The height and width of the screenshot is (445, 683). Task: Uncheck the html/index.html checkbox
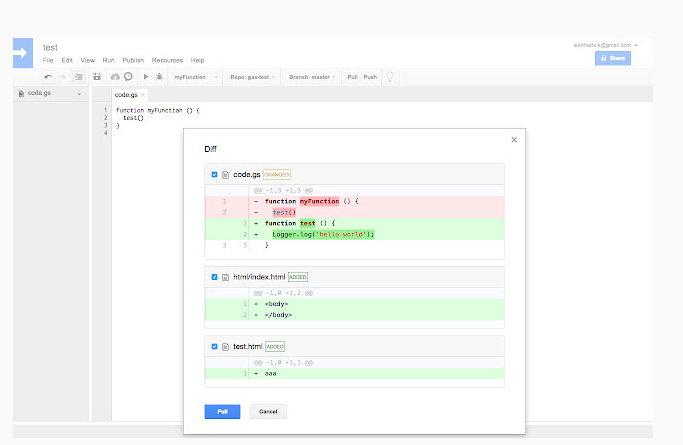pyautogui.click(x=214, y=277)
